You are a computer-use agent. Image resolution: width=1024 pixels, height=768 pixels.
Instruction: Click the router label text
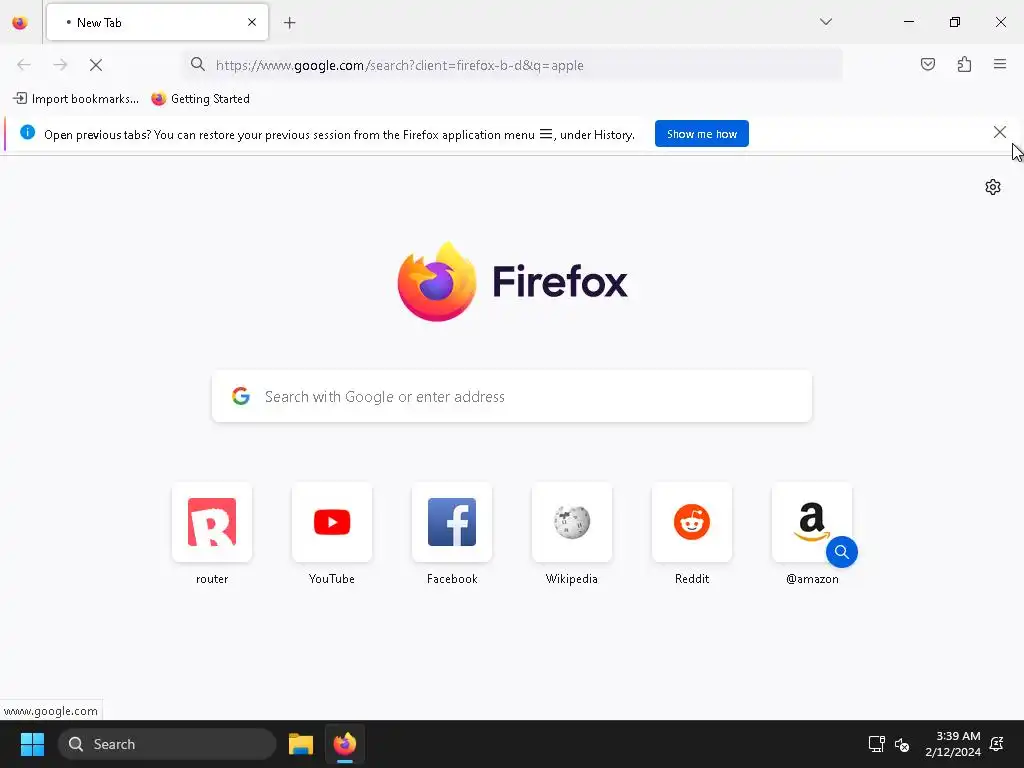(212, 579)
